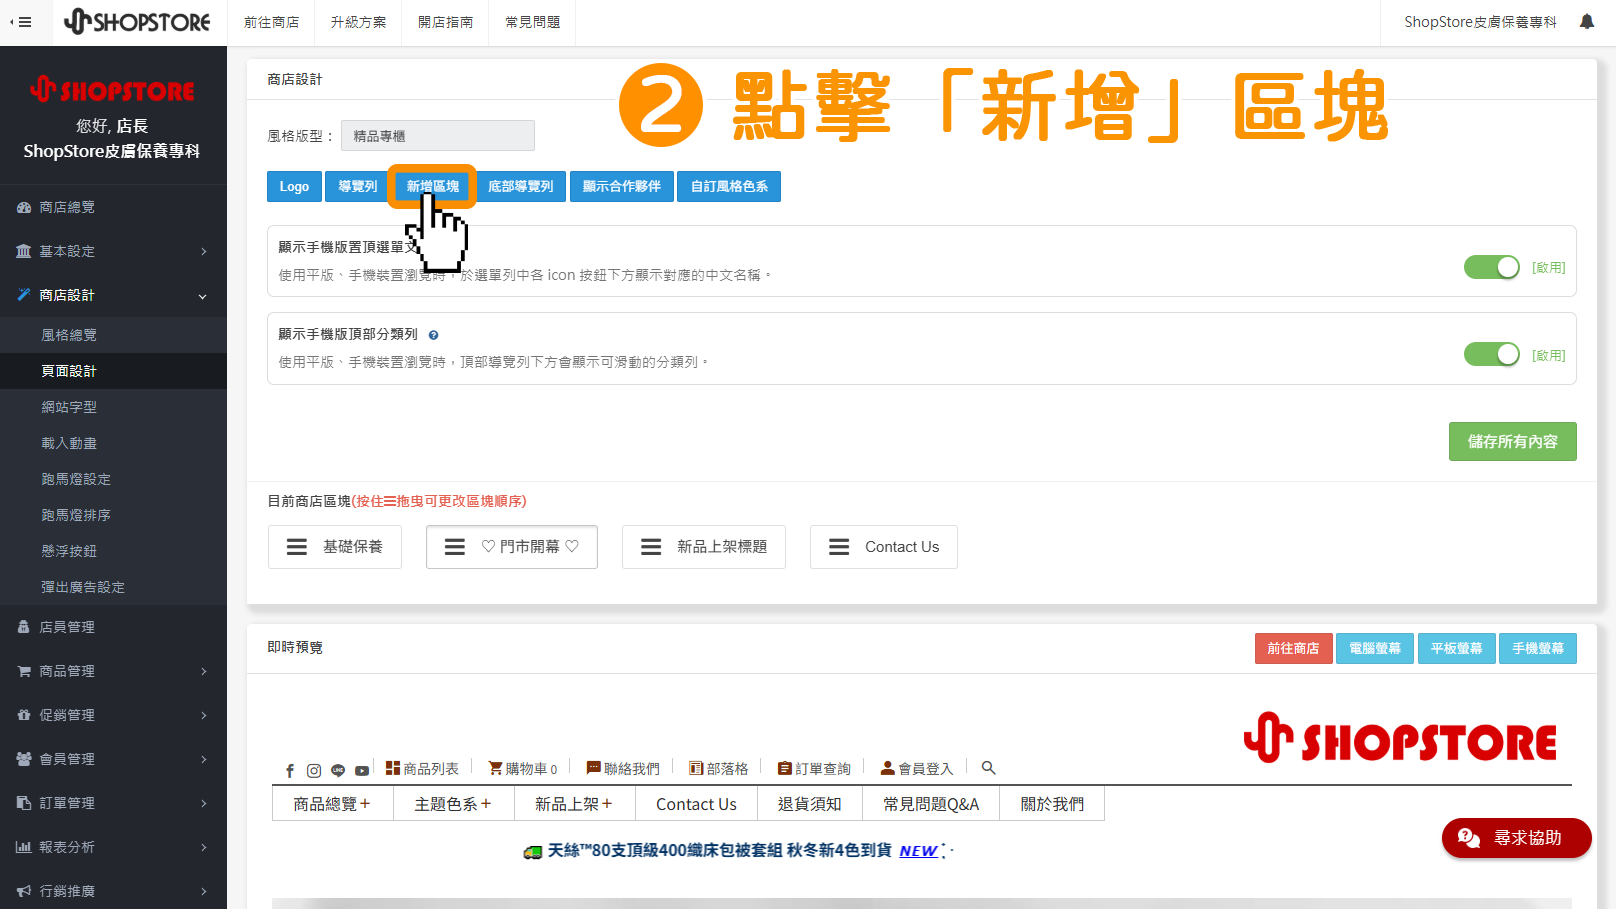Open 訂單查詢 link in preview
Viewport: 1616px width, 909px height.
[814, 768]
